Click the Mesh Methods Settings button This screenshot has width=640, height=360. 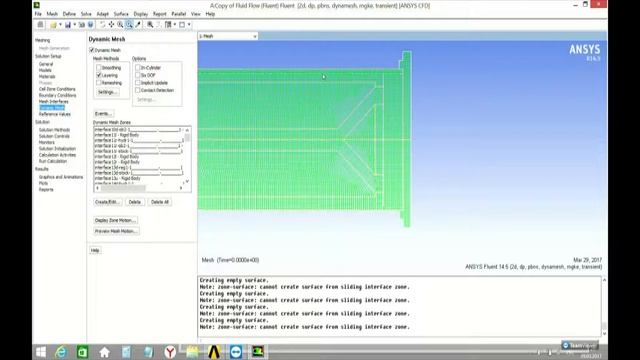pos(107,92)
